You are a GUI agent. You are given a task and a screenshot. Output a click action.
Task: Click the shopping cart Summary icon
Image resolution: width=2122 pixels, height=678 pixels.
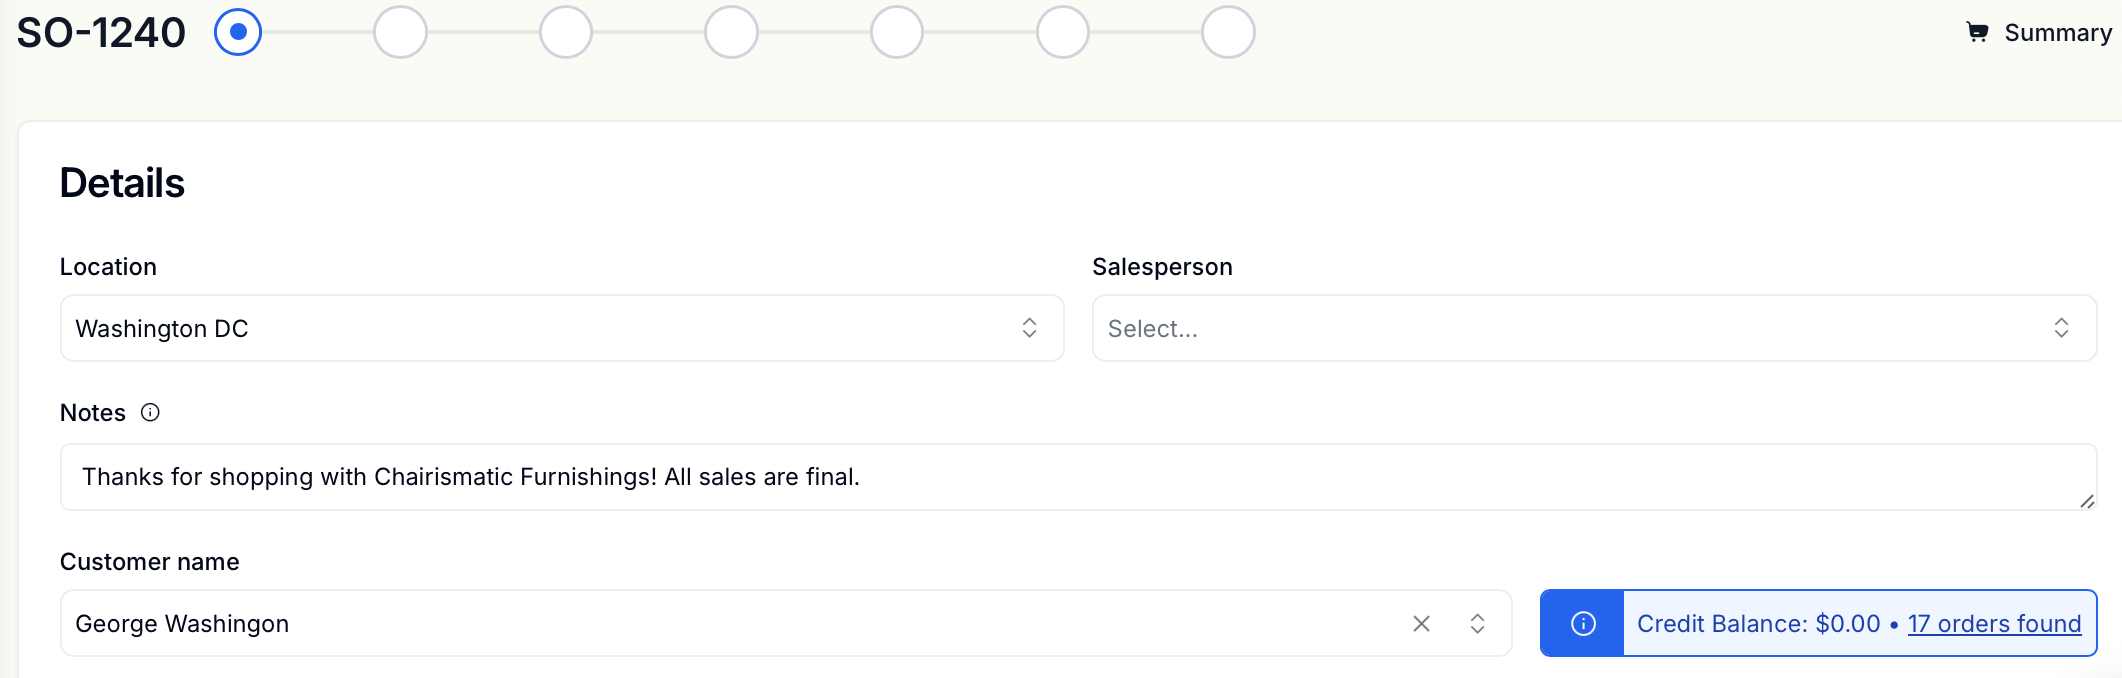[1977, 32]
